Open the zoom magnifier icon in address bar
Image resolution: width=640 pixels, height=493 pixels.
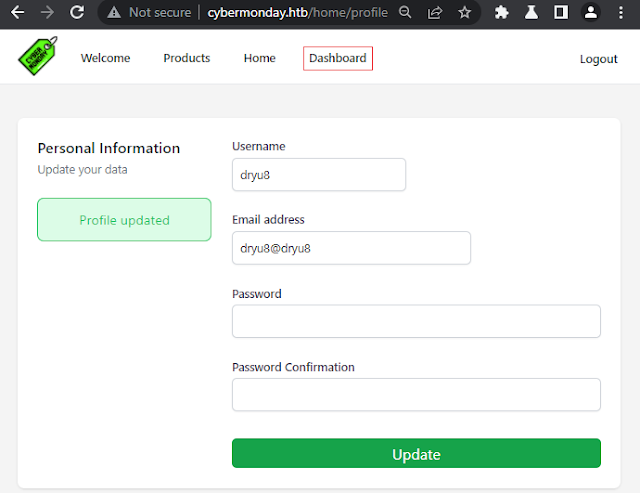405,12
